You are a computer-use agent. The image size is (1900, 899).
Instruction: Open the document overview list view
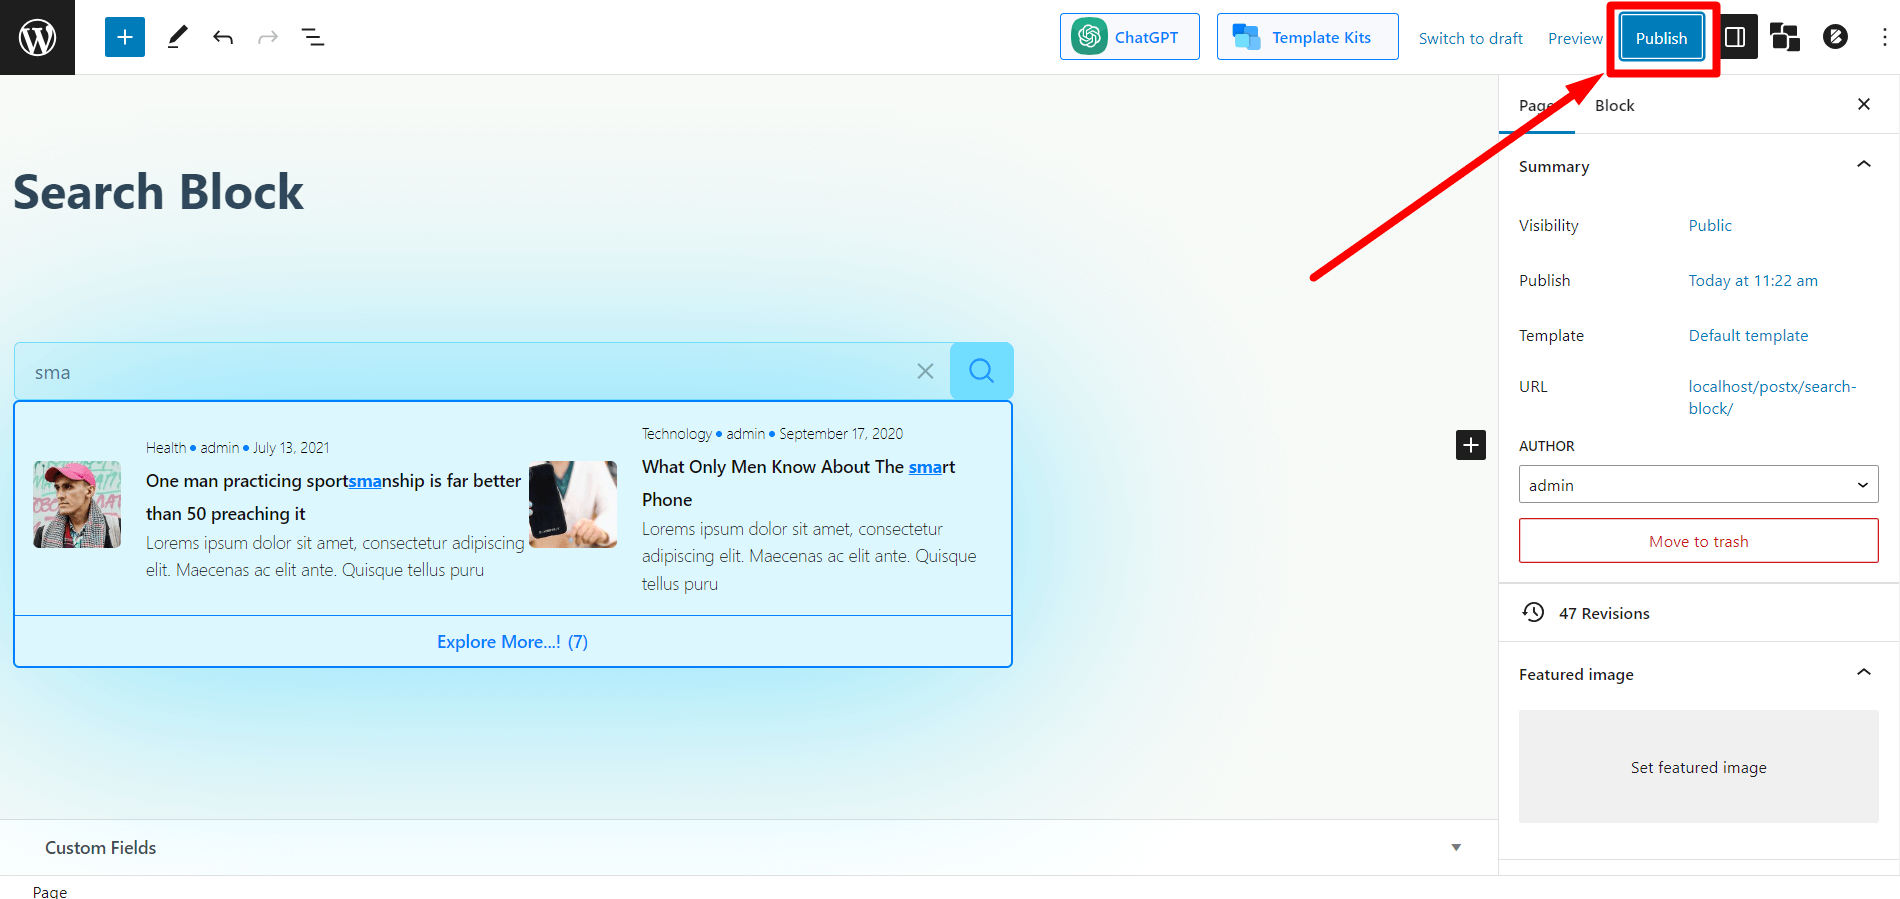[313, 37]
